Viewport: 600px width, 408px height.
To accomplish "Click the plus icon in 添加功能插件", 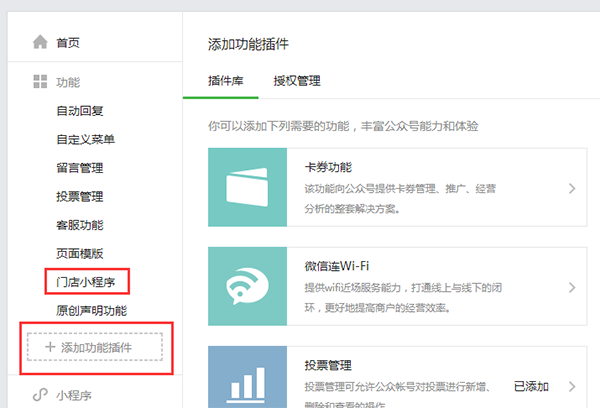I will pyautogui.click(x=50, y=347).
